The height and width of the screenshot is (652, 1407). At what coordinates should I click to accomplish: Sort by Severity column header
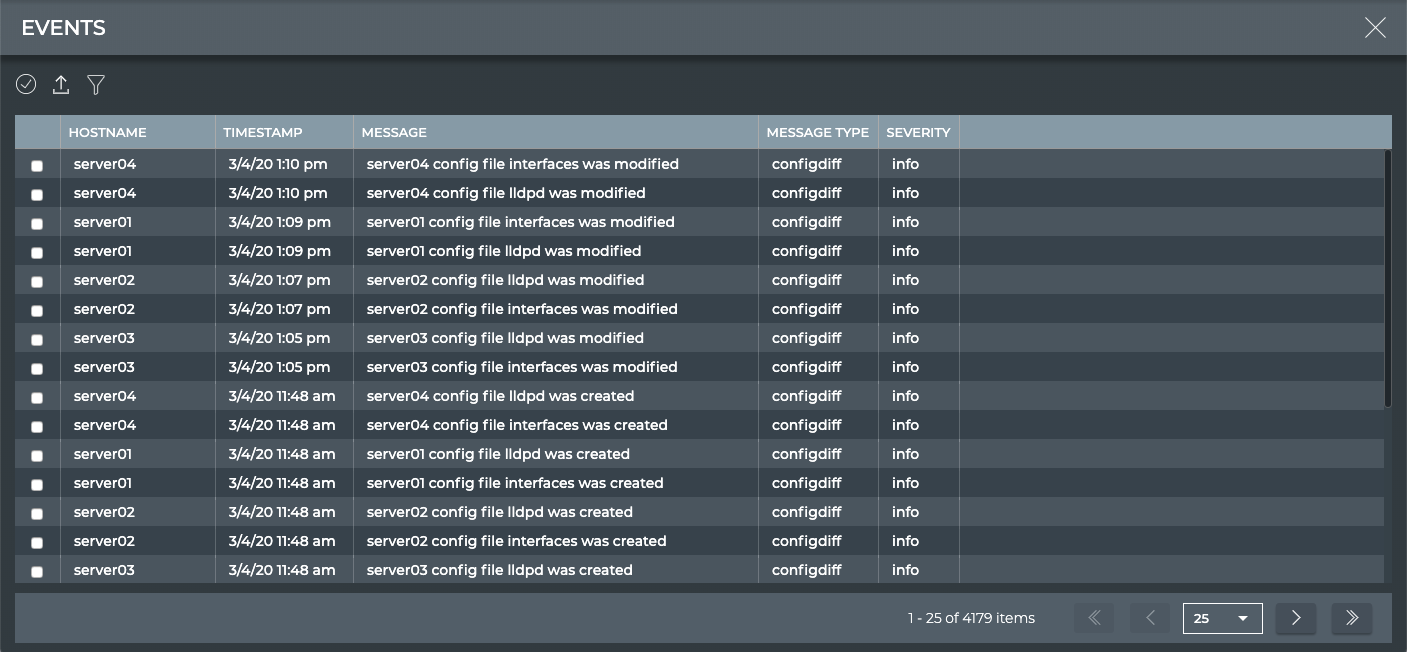click(918, 132)
